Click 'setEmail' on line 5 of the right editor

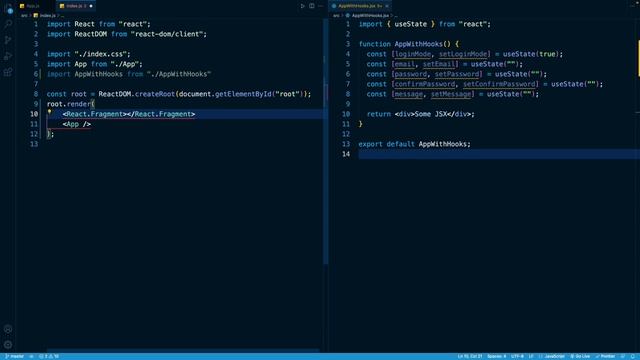(x=439, y=64)
